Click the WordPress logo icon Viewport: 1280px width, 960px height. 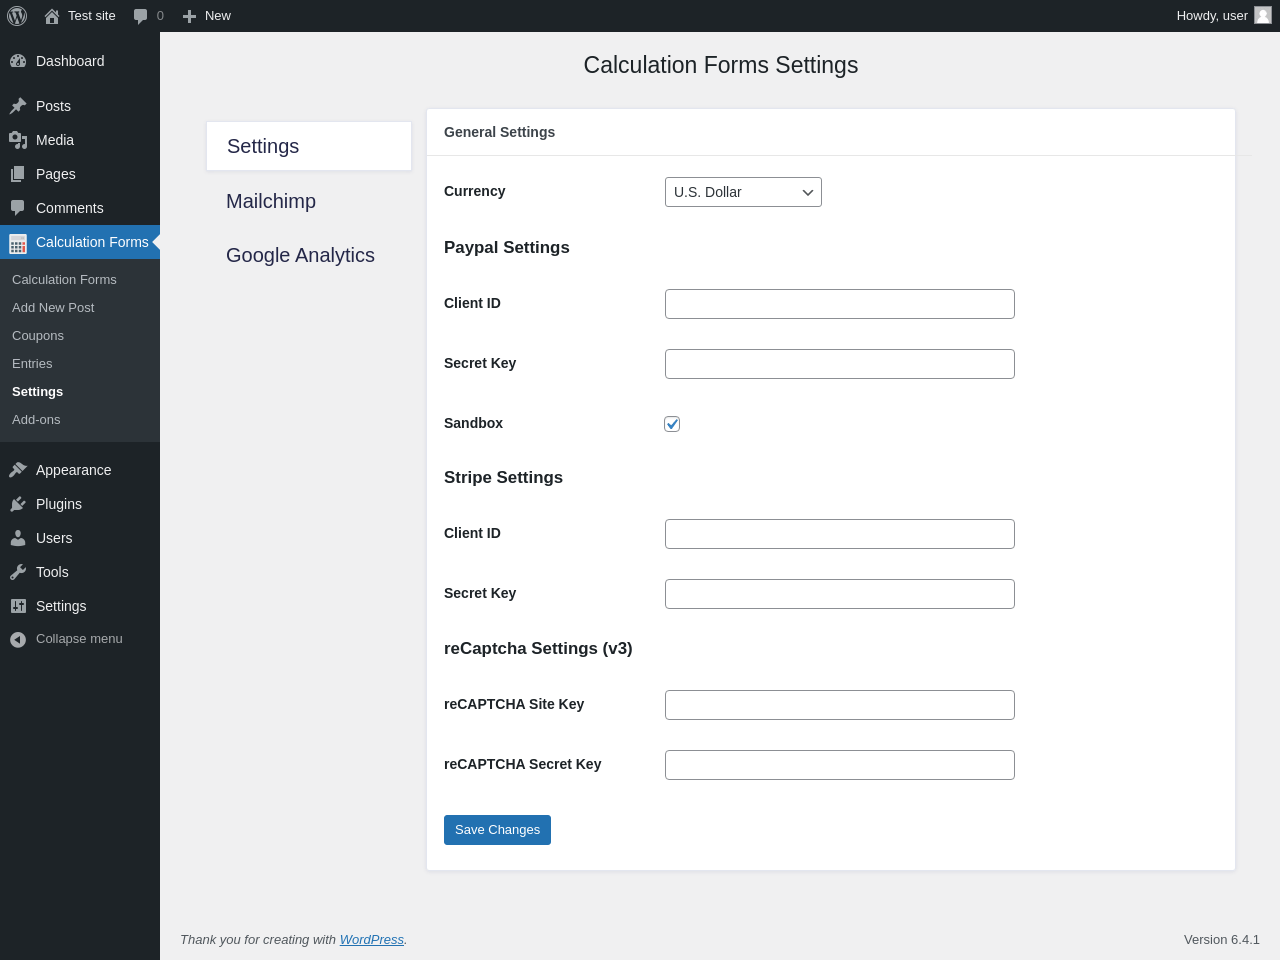[x=17, y=16]
